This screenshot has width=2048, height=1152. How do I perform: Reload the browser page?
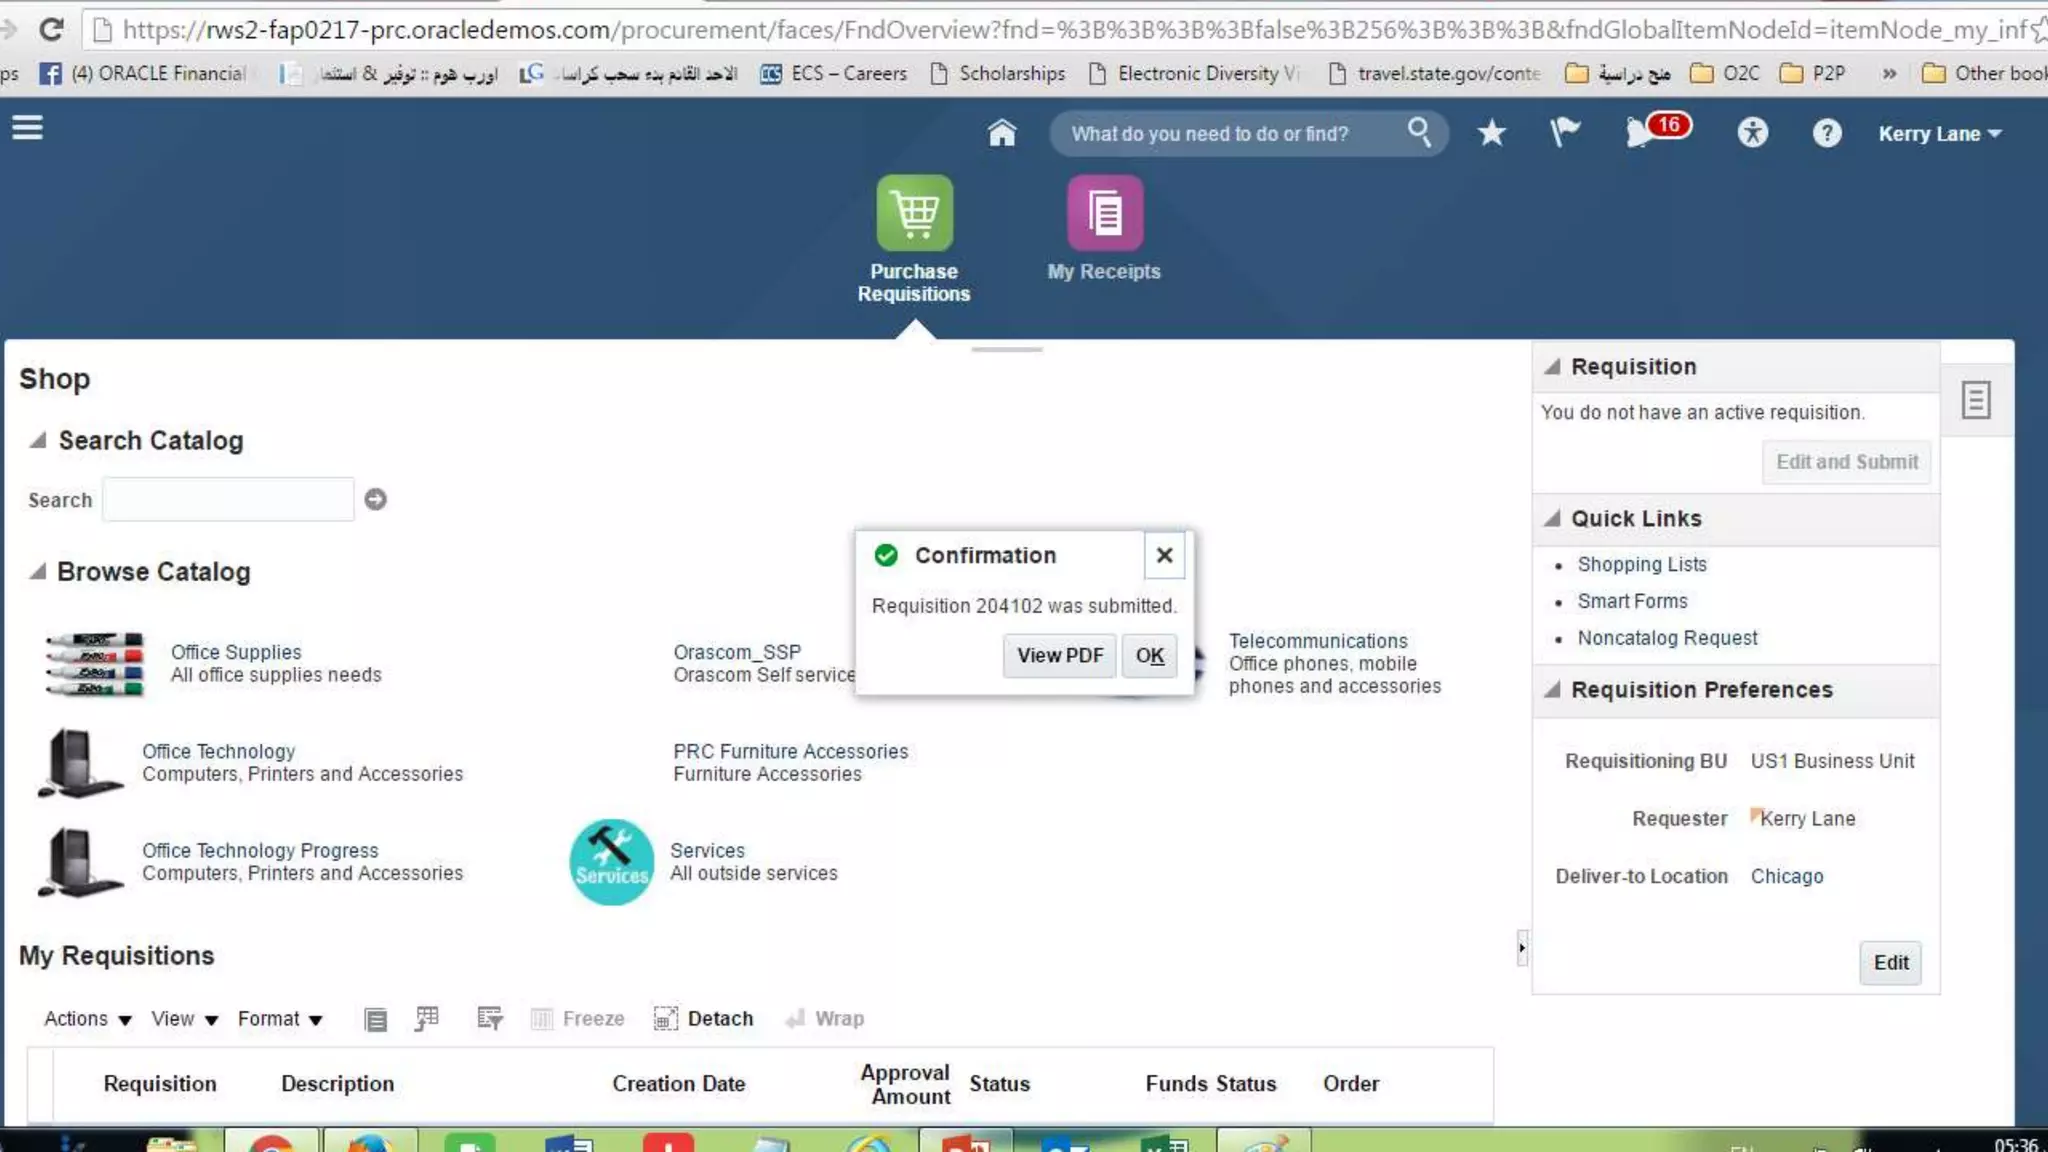tap(51, 29)
